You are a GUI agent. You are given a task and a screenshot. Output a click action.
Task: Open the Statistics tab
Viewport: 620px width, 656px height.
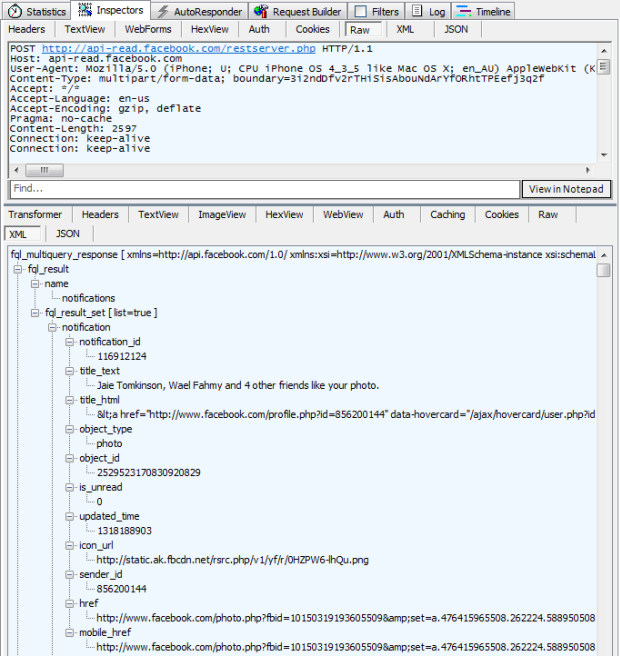[x=37, y=11]
